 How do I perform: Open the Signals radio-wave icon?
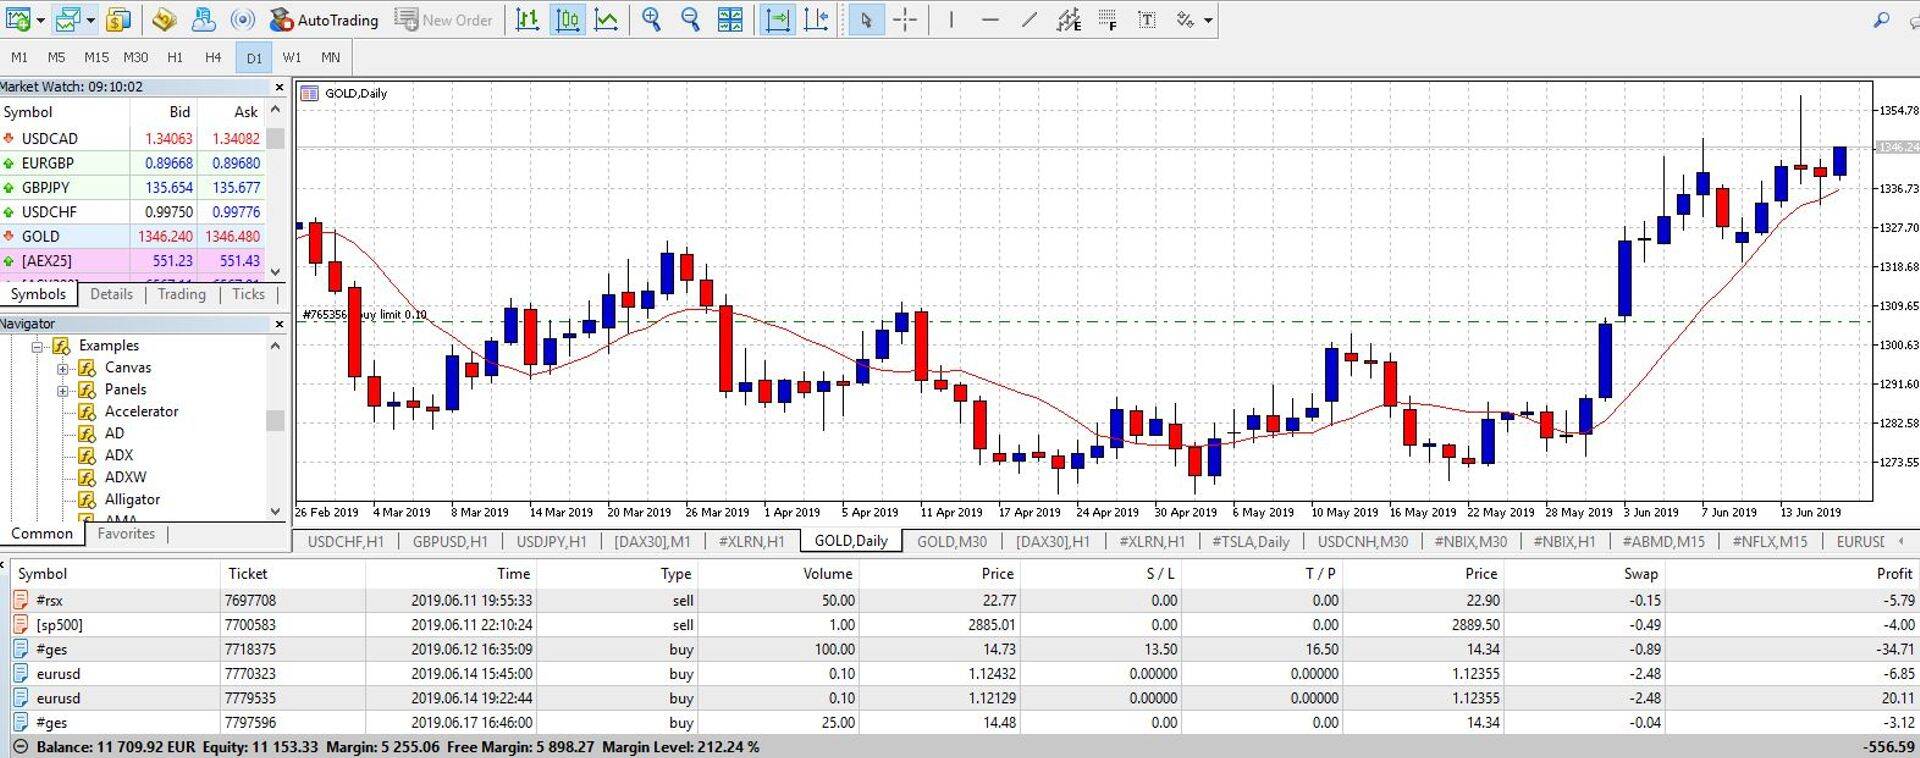point(241,19)
